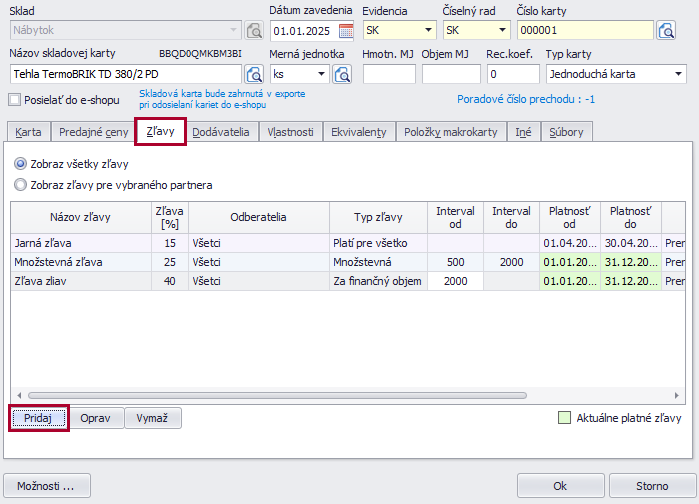Click the Zľava [%] column header
Screen dimensions: 699x504
coord(170,217)
